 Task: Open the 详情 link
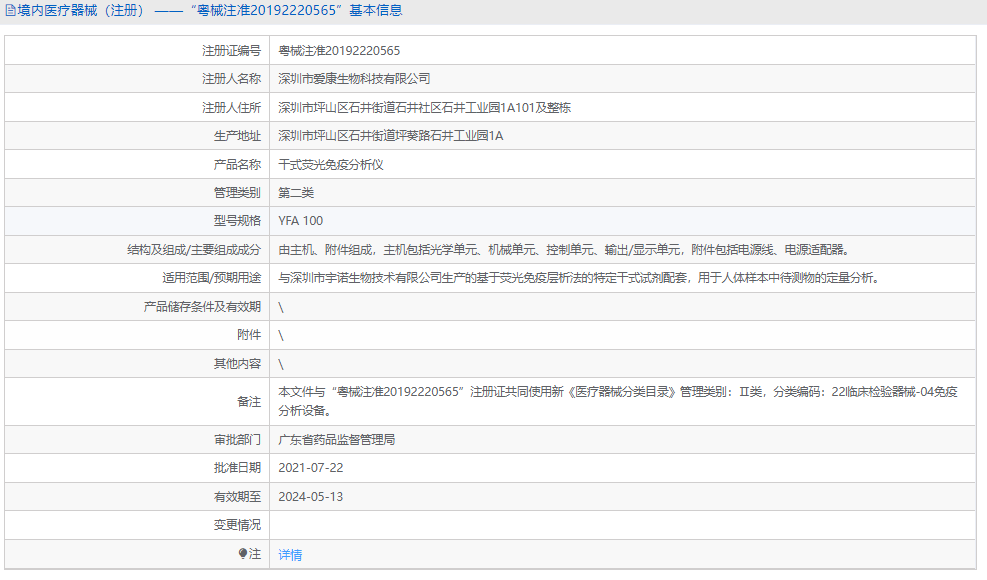290,554
